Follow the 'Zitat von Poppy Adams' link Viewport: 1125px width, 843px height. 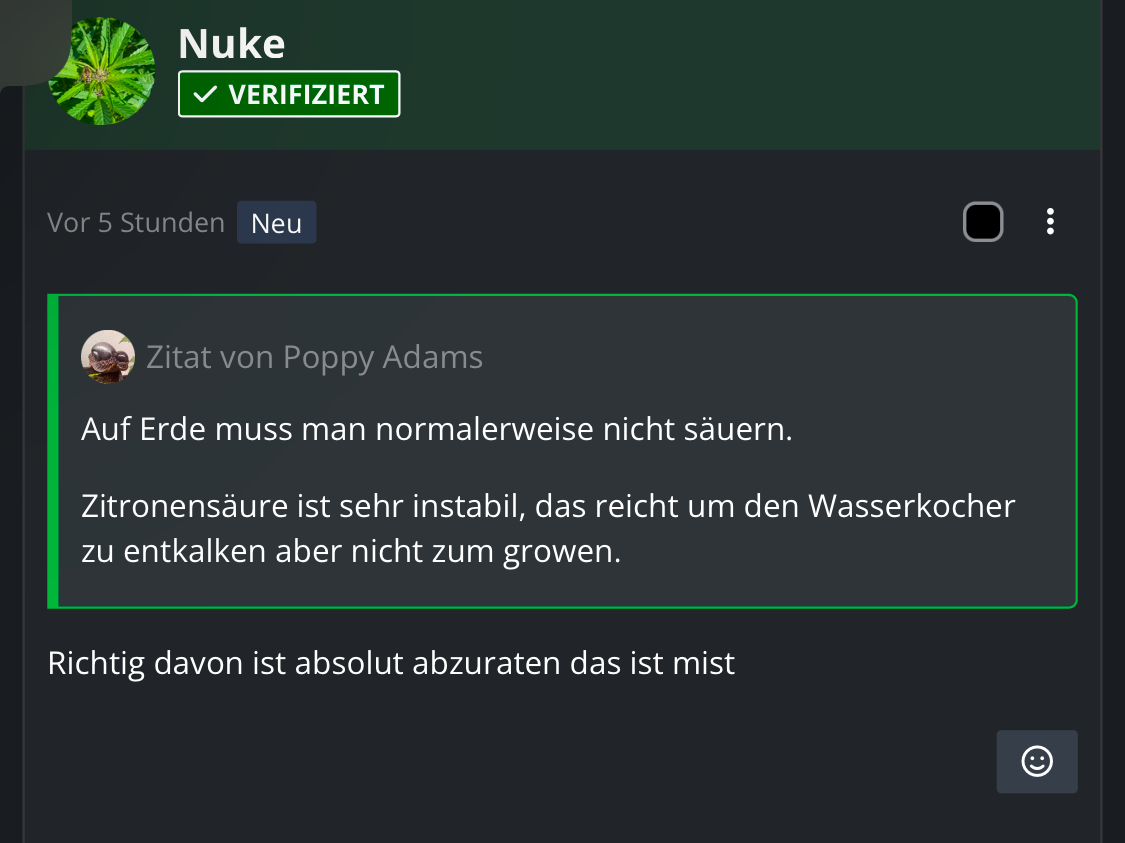[x=314, y=357]
